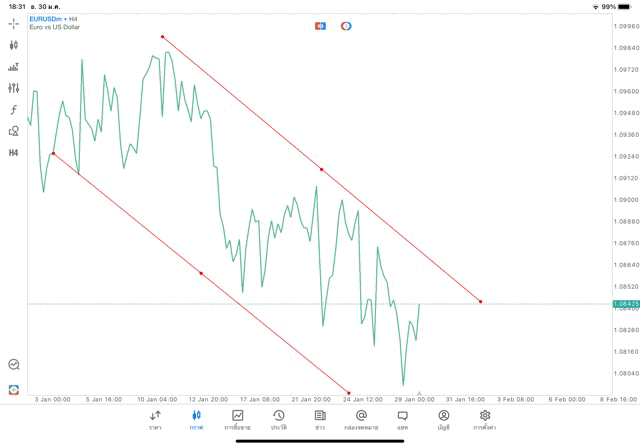Image resolution: width=640 pixels, height=447 pixels.
Task: Open the การตั้งค่า settings tab
Action: click(x=485, y=419)
